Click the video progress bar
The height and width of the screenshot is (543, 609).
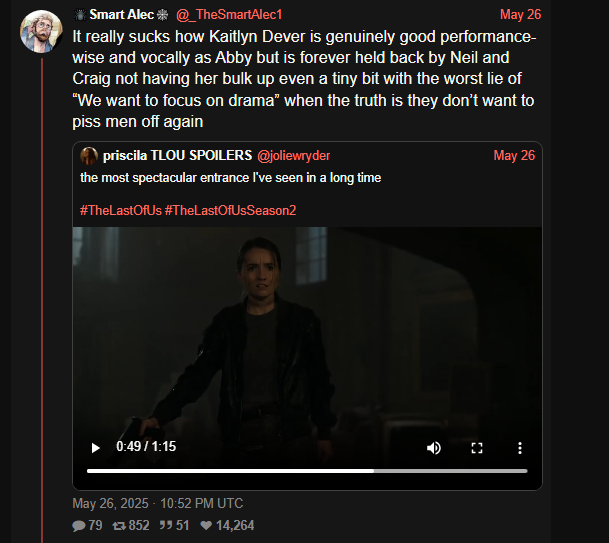coord(307,471)
